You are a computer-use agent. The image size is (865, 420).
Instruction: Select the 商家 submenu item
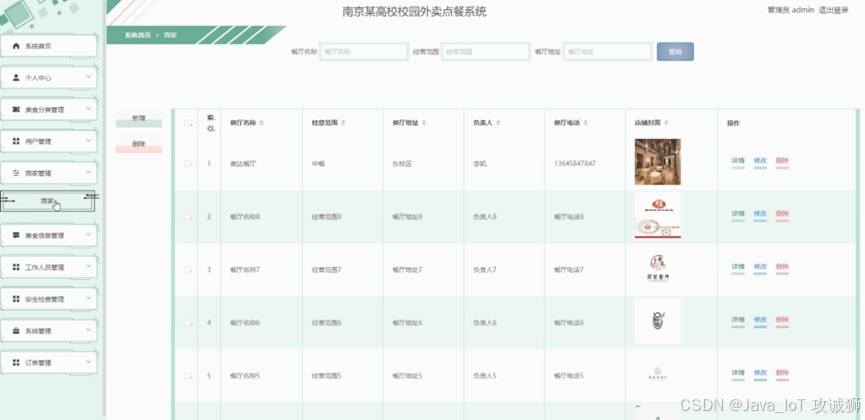(48, 201)
